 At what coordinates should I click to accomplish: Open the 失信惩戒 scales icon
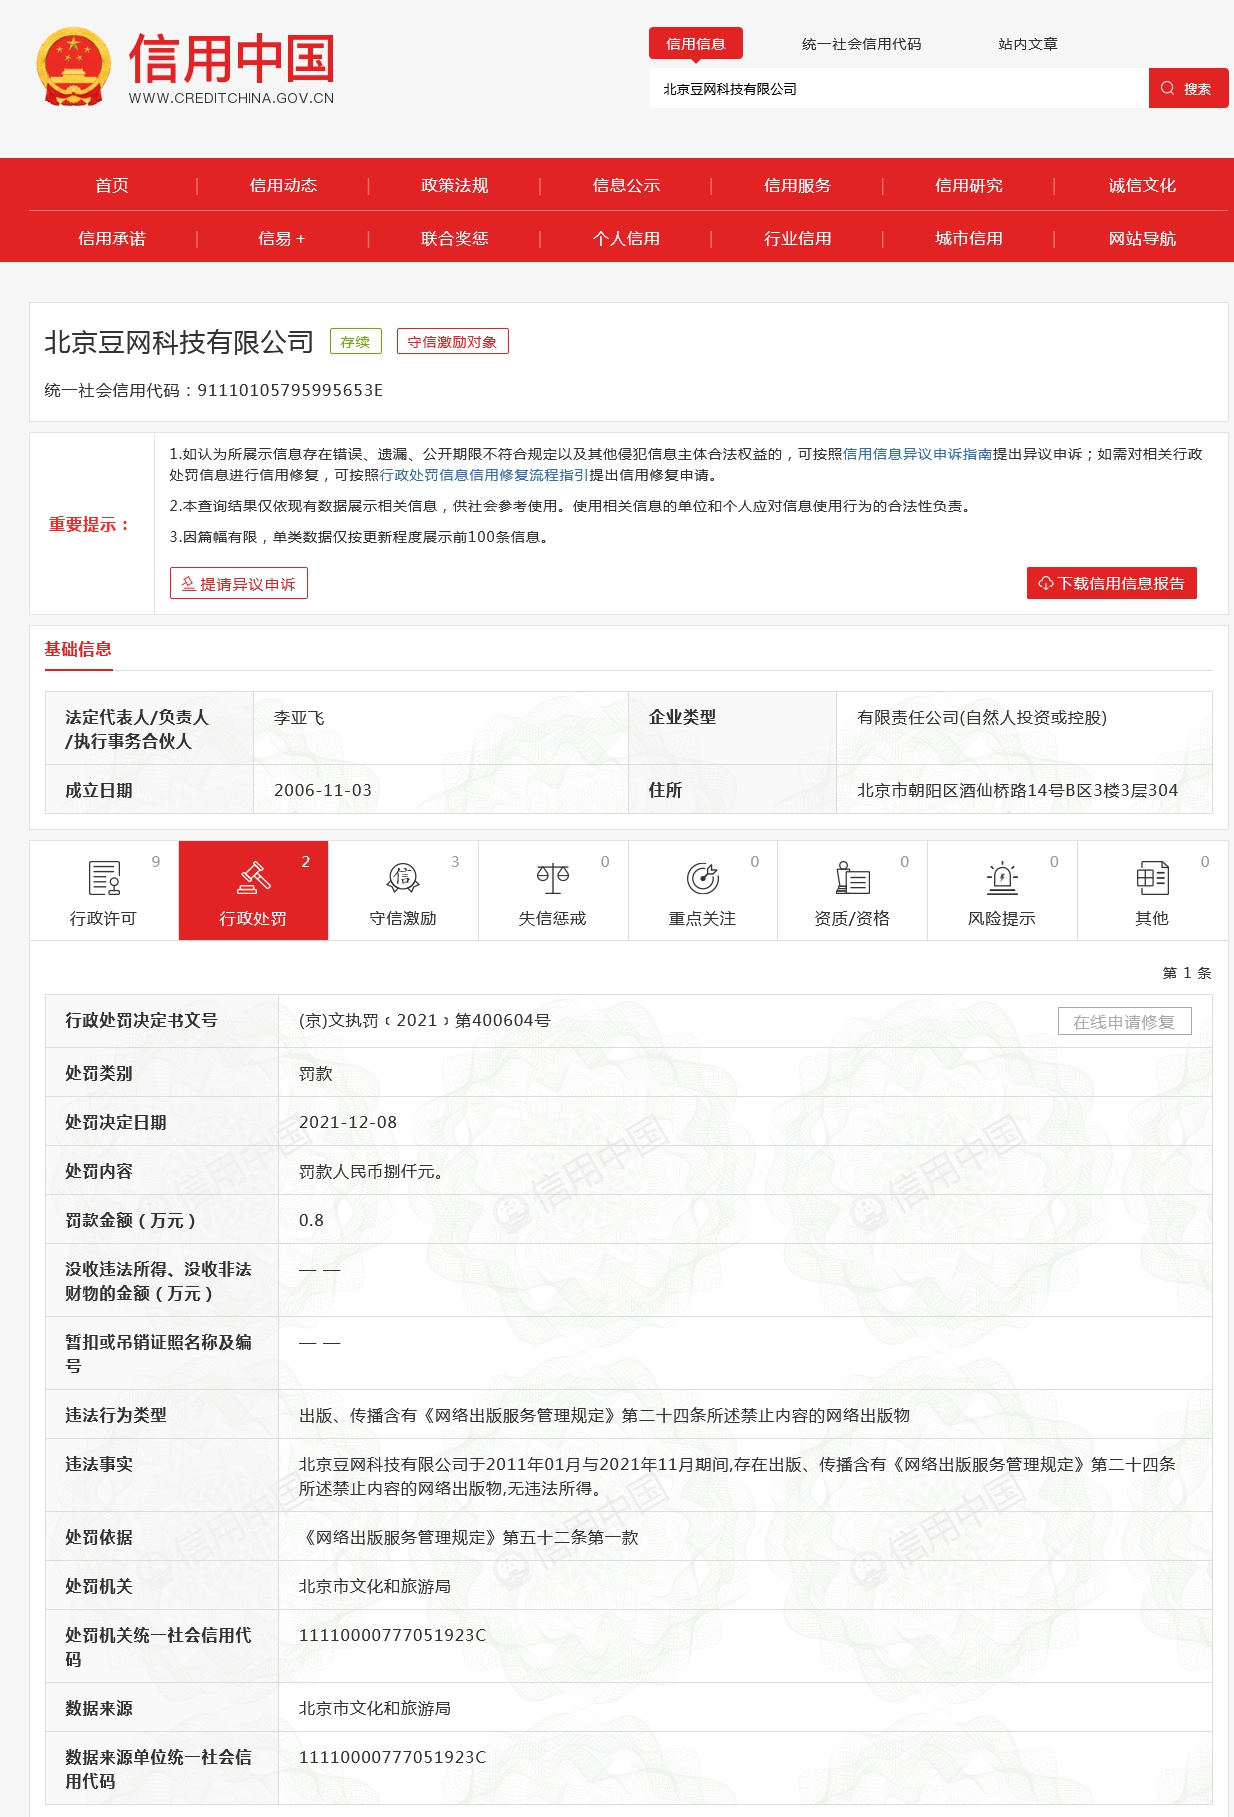pyautogui.click(x=553, y=878)
